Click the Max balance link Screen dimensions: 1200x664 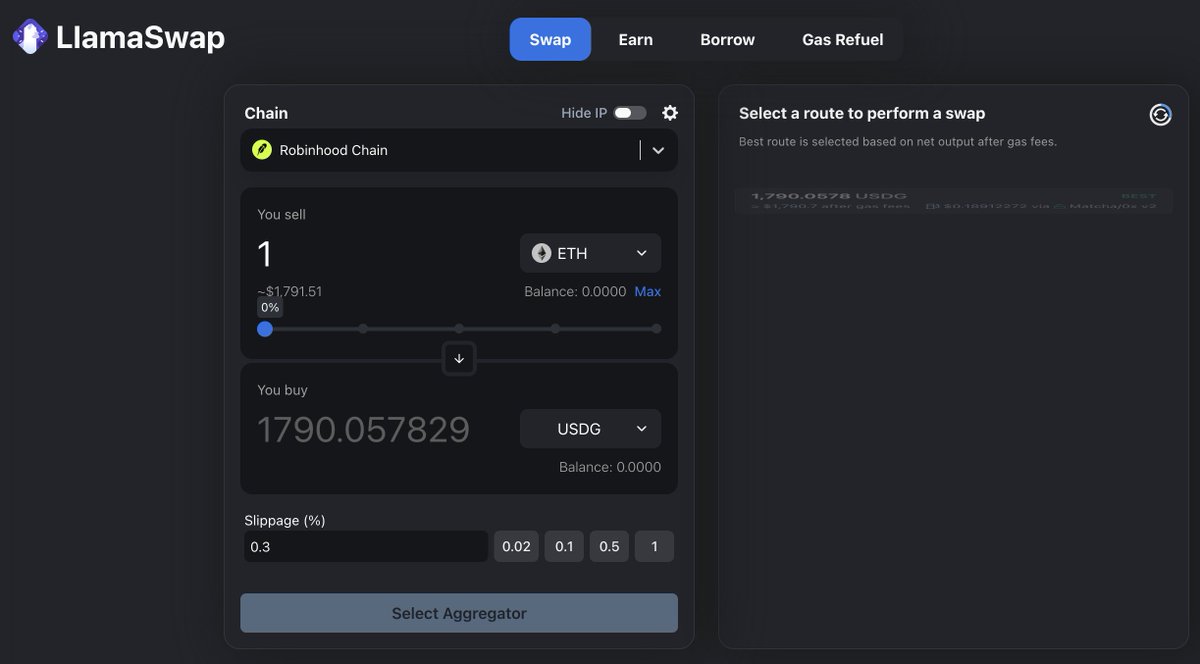tap(647, 292)
